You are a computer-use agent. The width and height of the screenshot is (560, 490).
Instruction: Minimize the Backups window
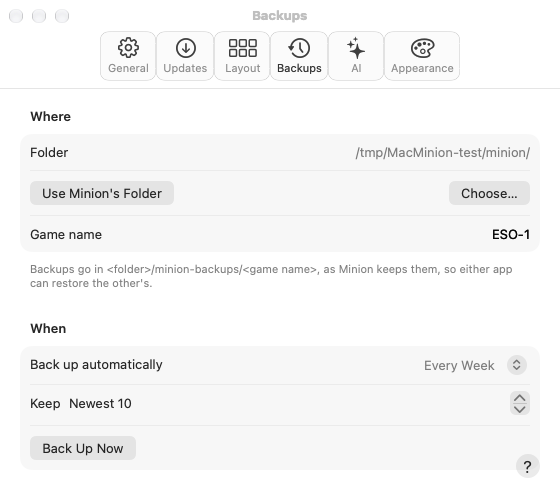point(39,16)
